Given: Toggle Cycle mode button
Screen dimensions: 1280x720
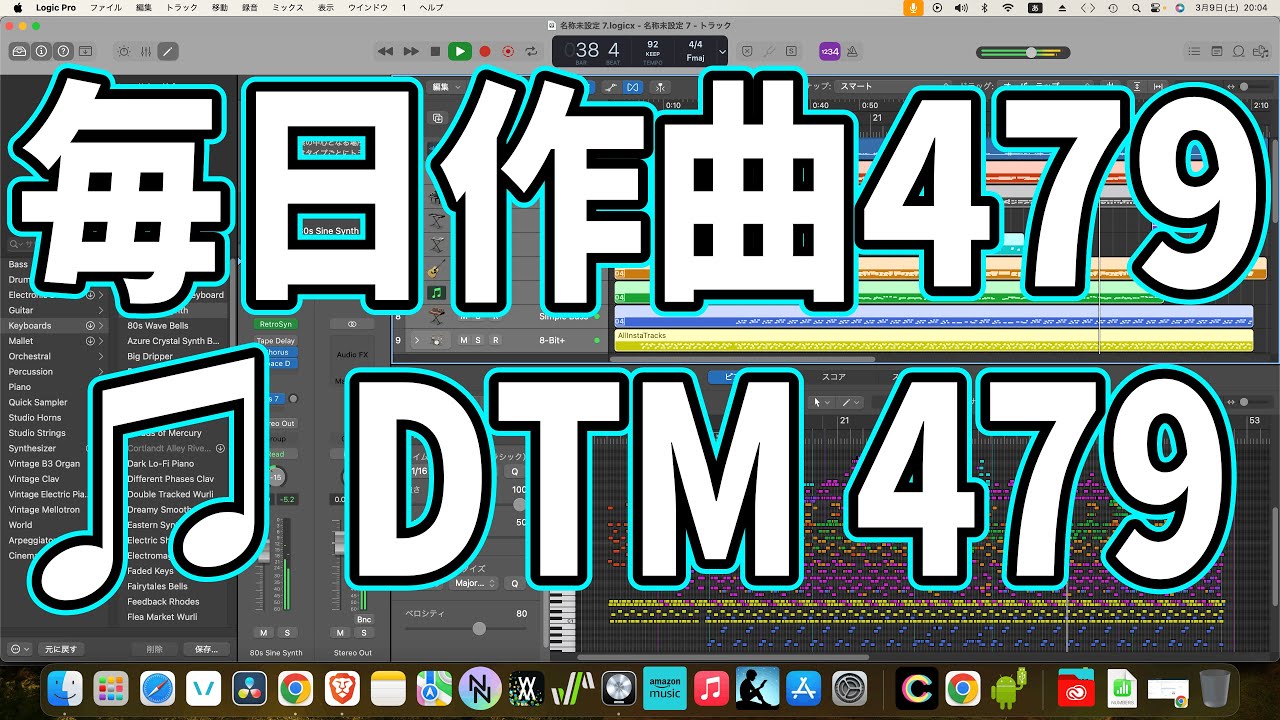Looking at the screenshot, I should click(x=531, y=51).
